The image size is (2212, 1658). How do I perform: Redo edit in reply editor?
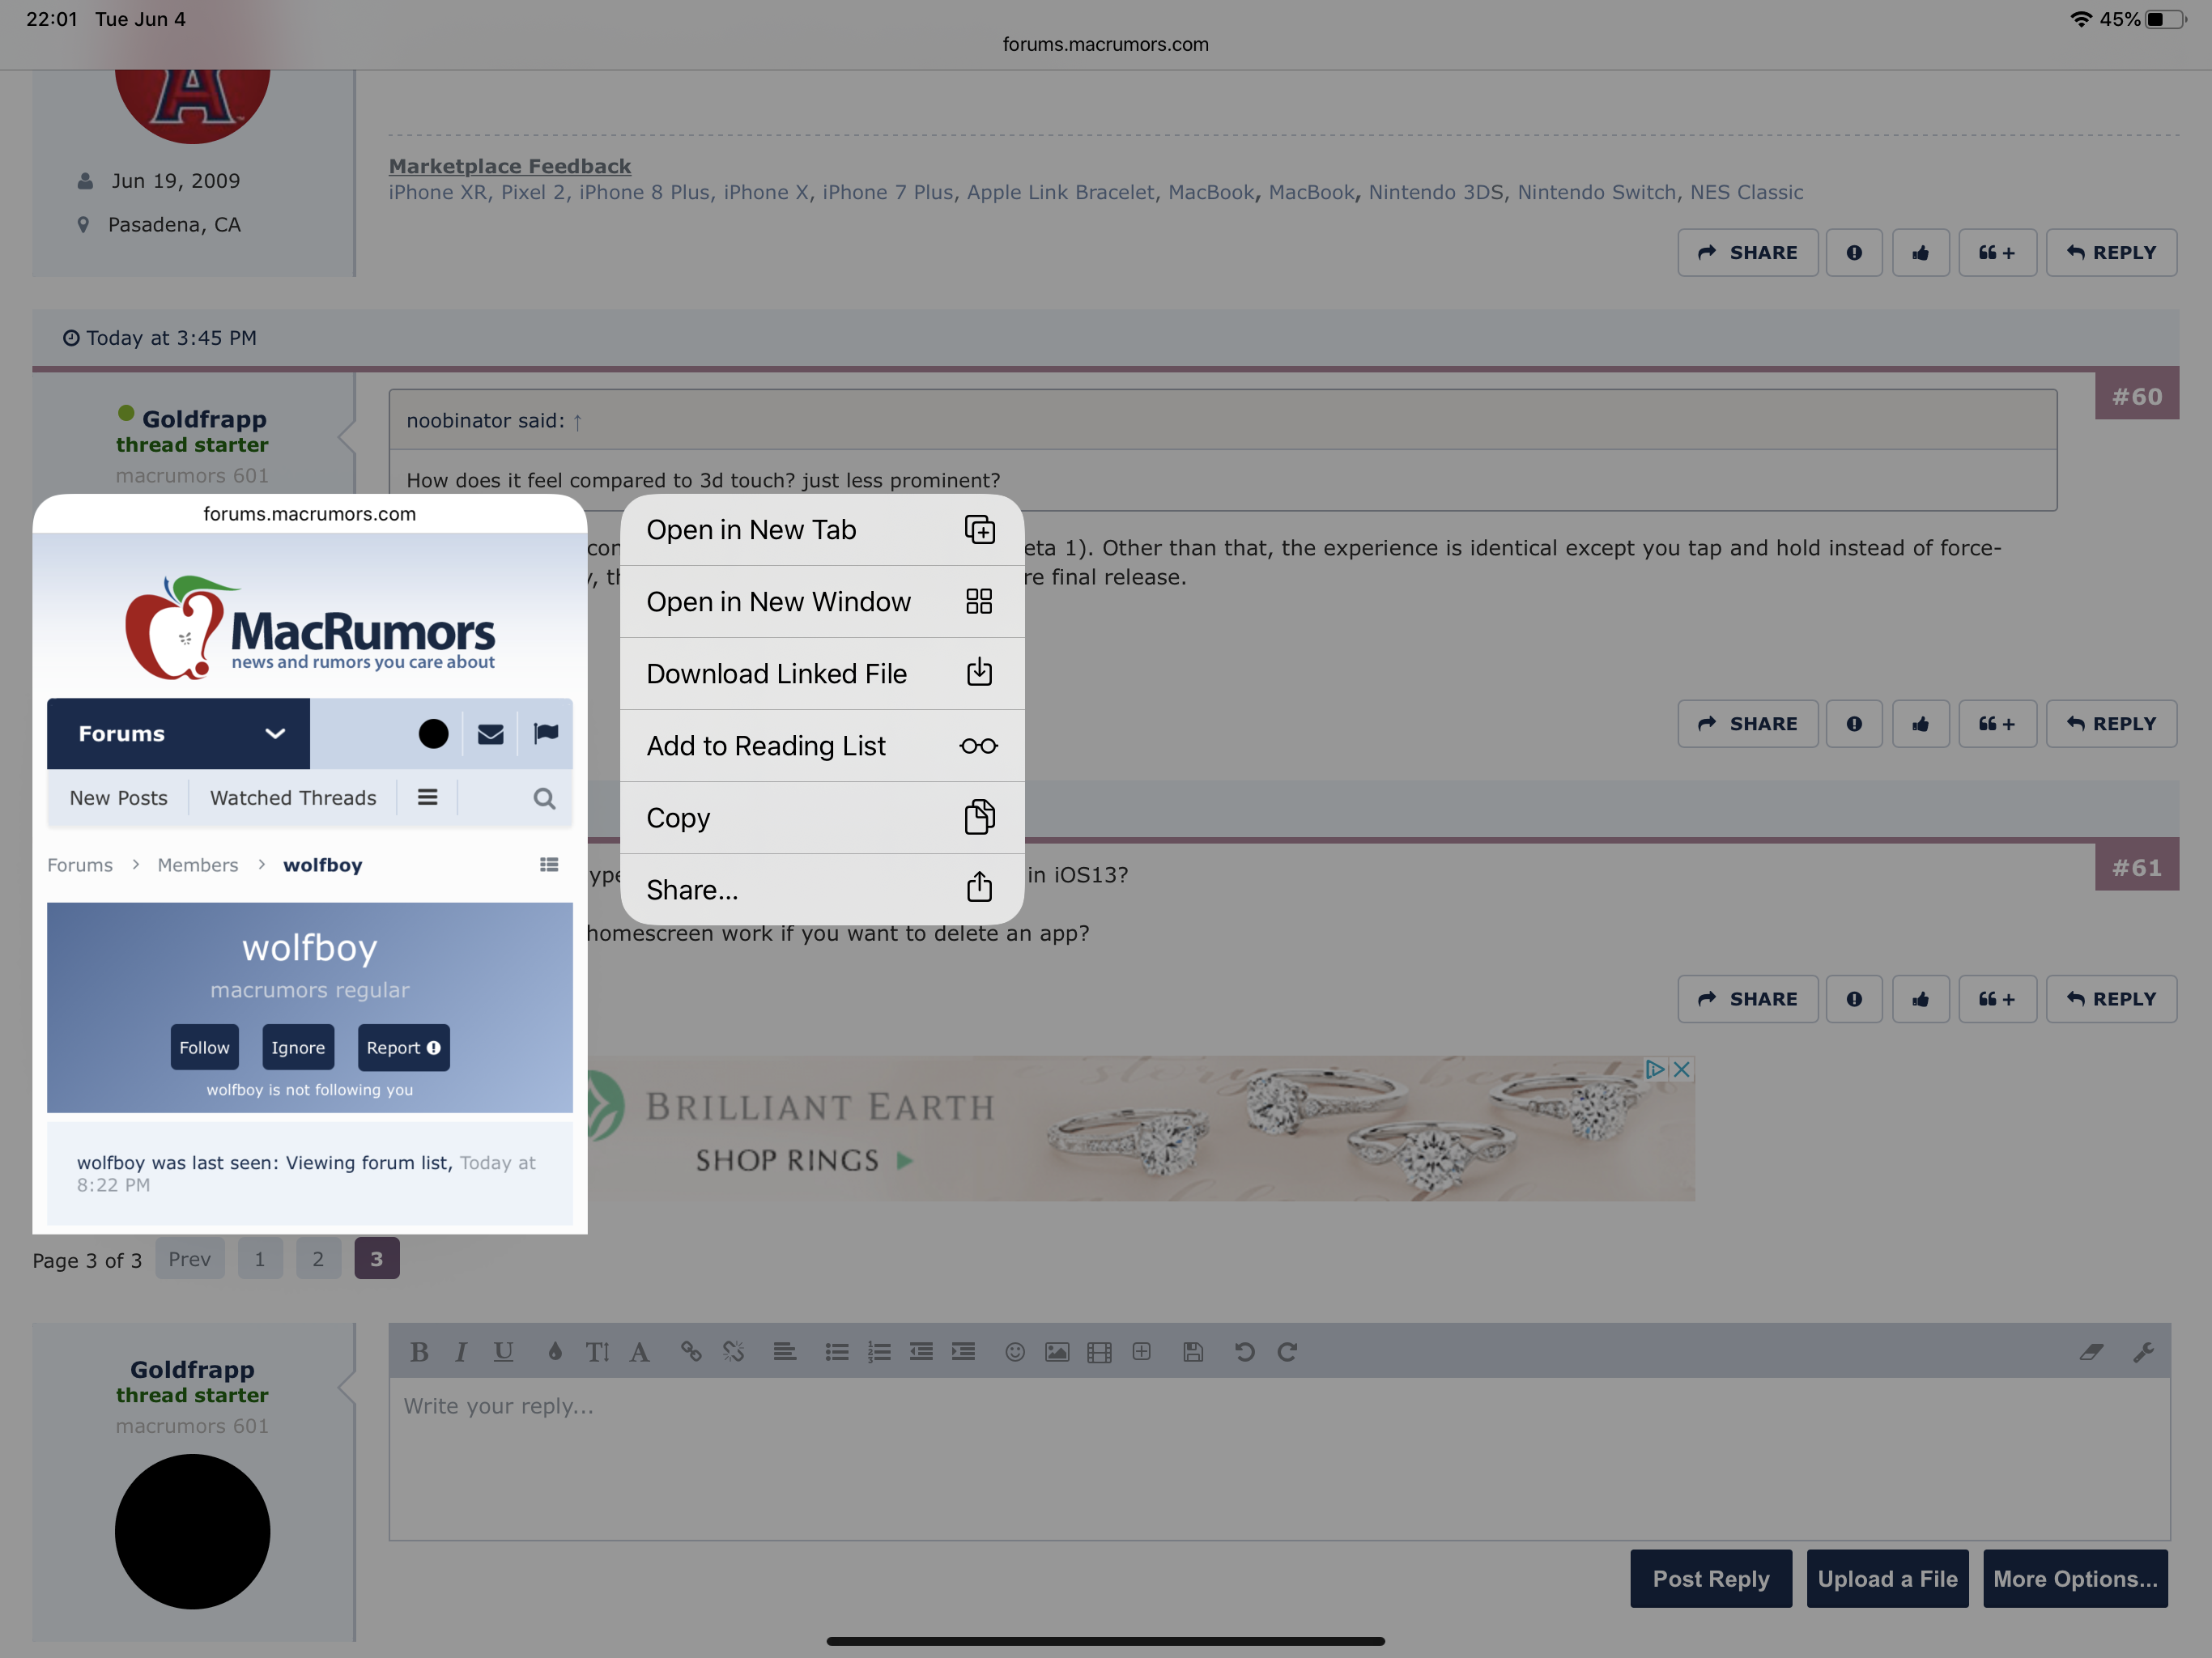coord(1287,1352)
